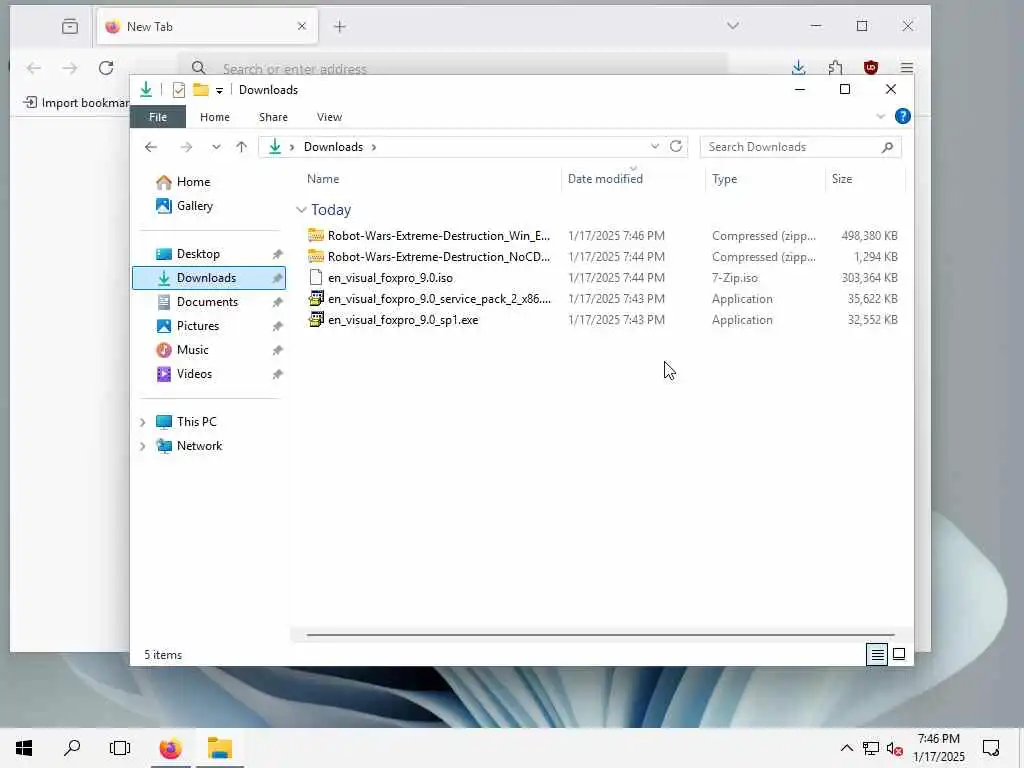This screenshot has height=768, width=1024.
Task: Select Downloads in the sidebar
Action: tap(209, 278)
